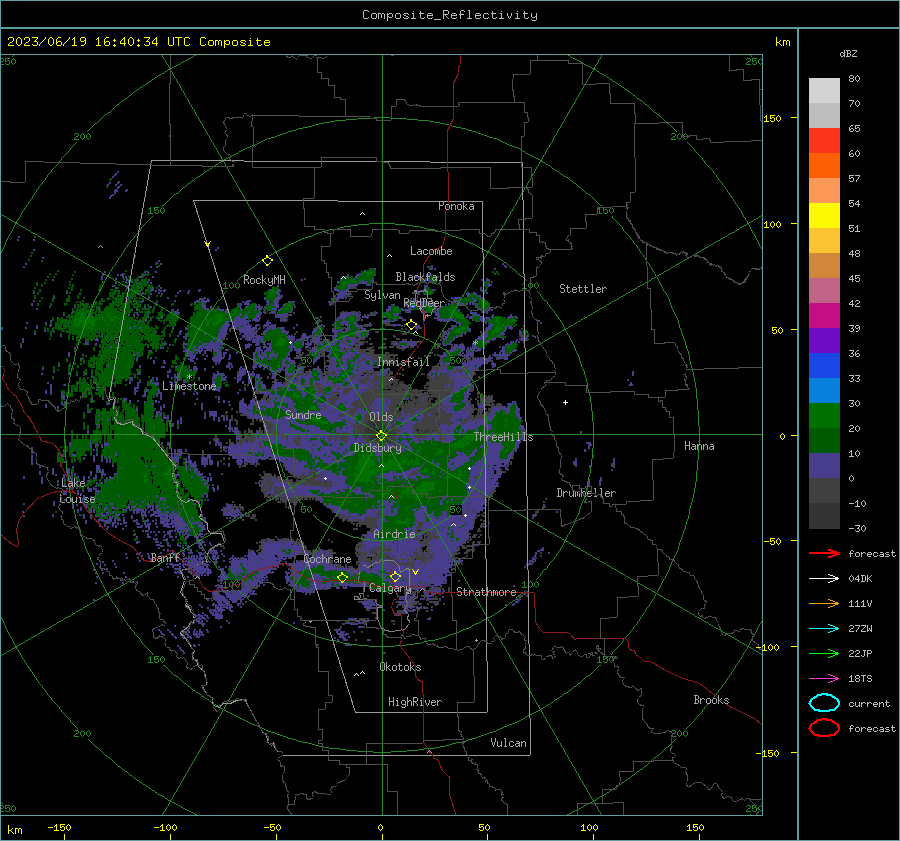Click the Calgary city label
The height and width of the screenshot is (841, 900).
[x=390, y=588]
